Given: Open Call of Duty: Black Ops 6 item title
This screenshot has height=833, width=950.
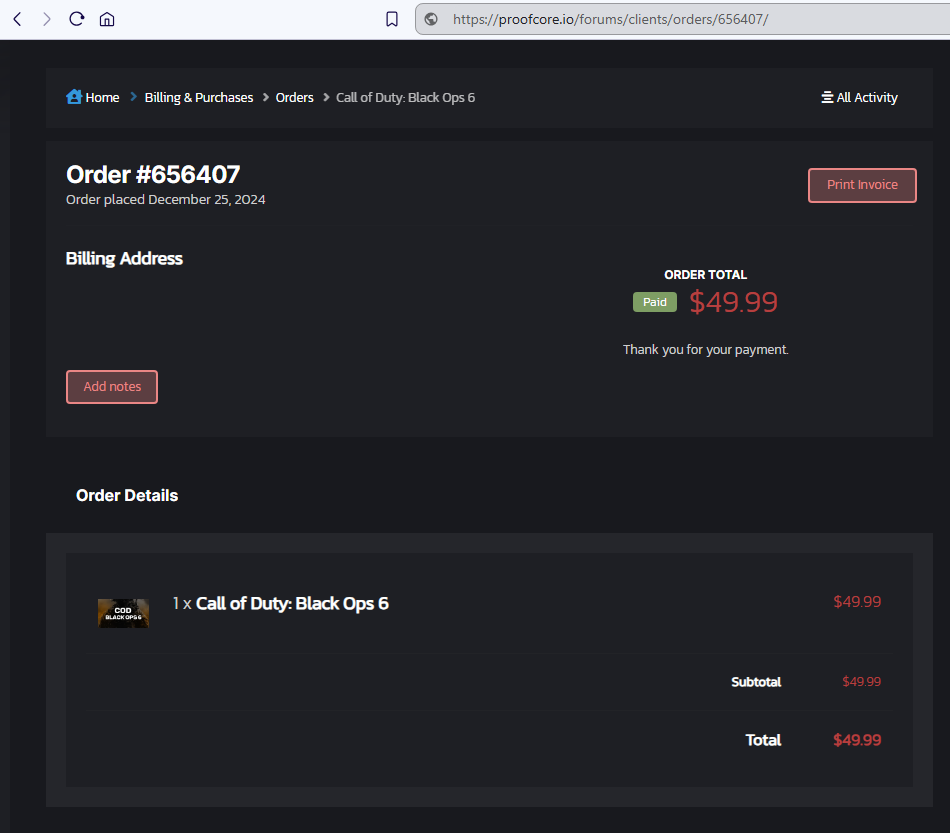Looking at the screenshot, I should 292,603.
